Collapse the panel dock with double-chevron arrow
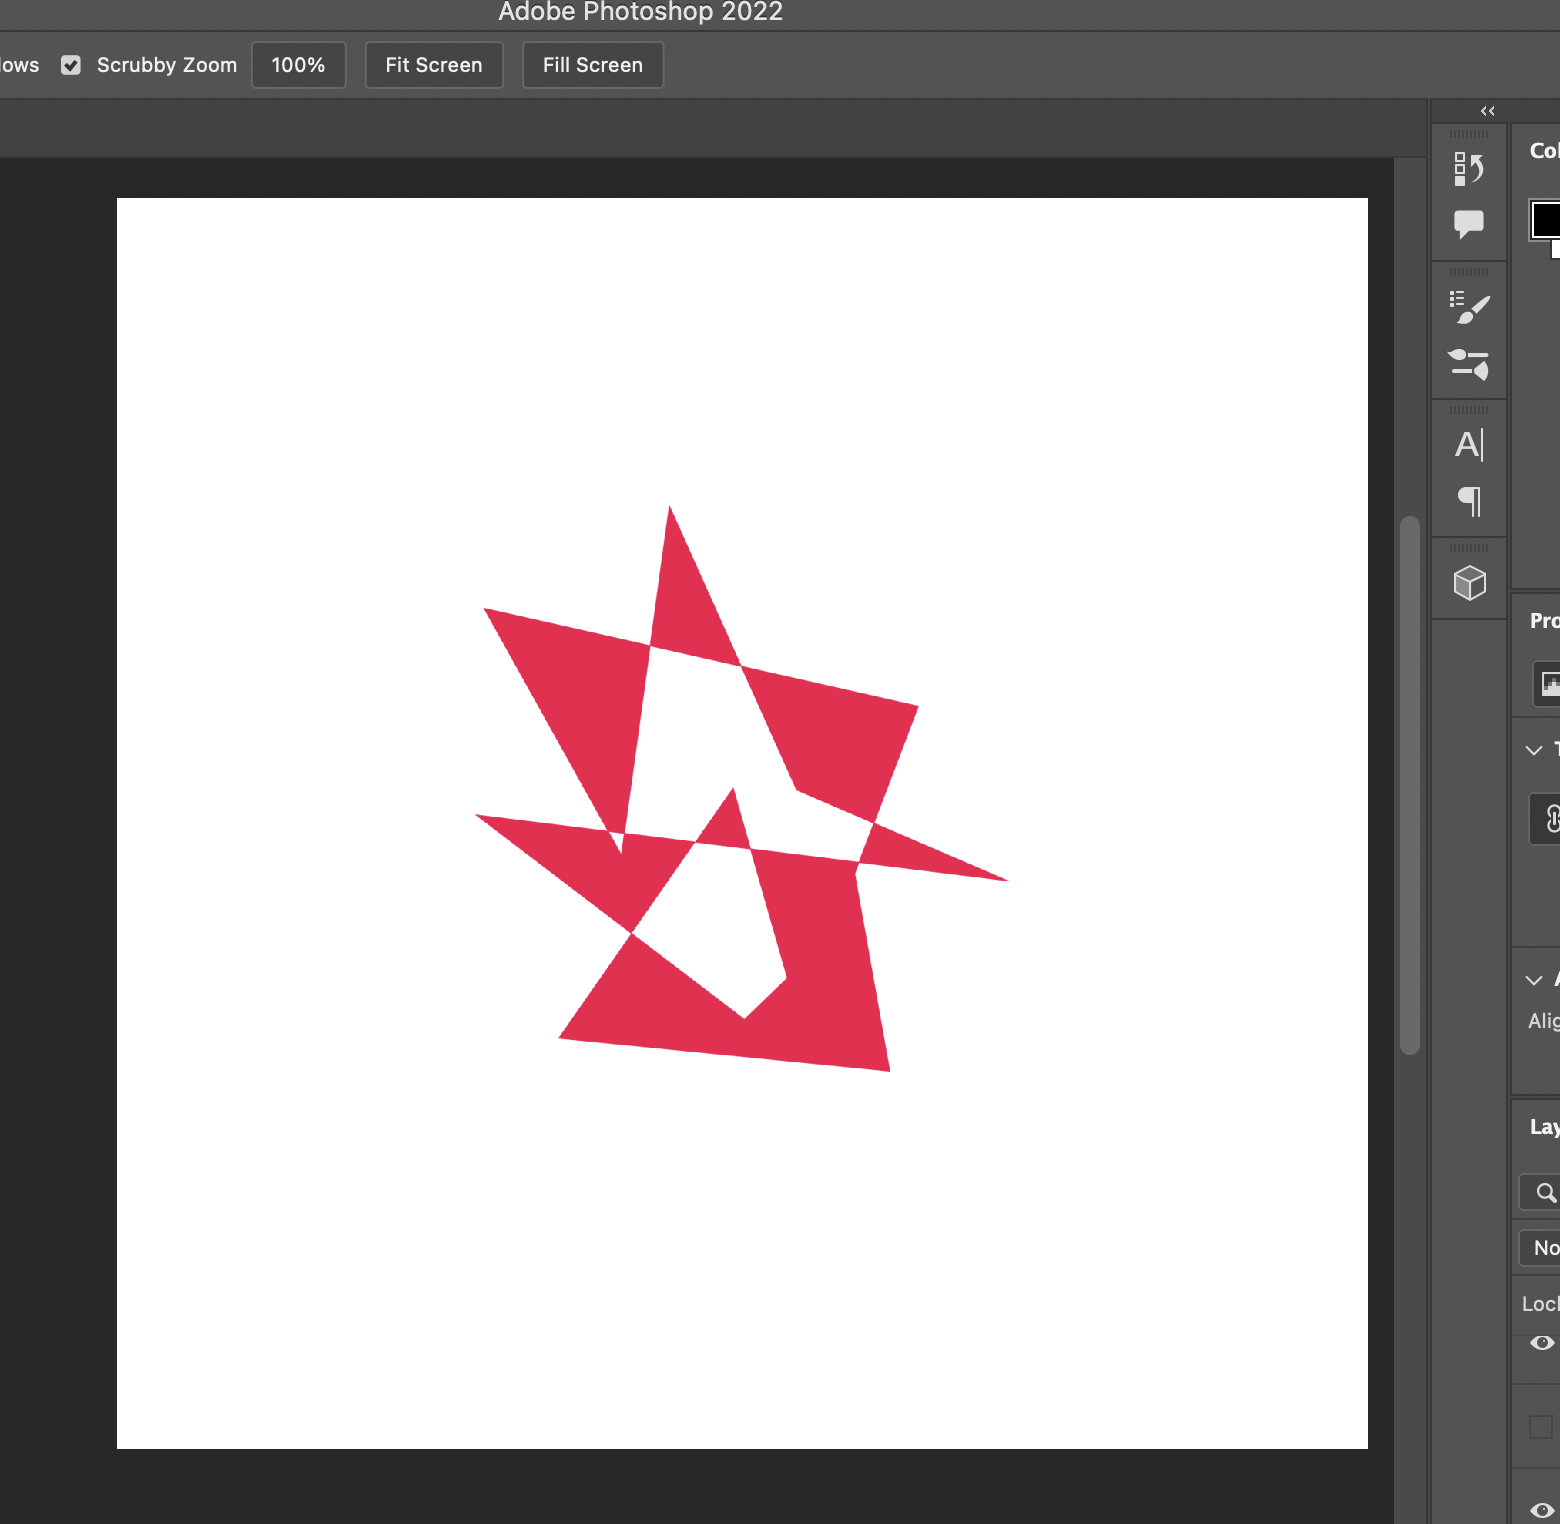This screenshot has height=1524, width=1560. point(1488,110)
